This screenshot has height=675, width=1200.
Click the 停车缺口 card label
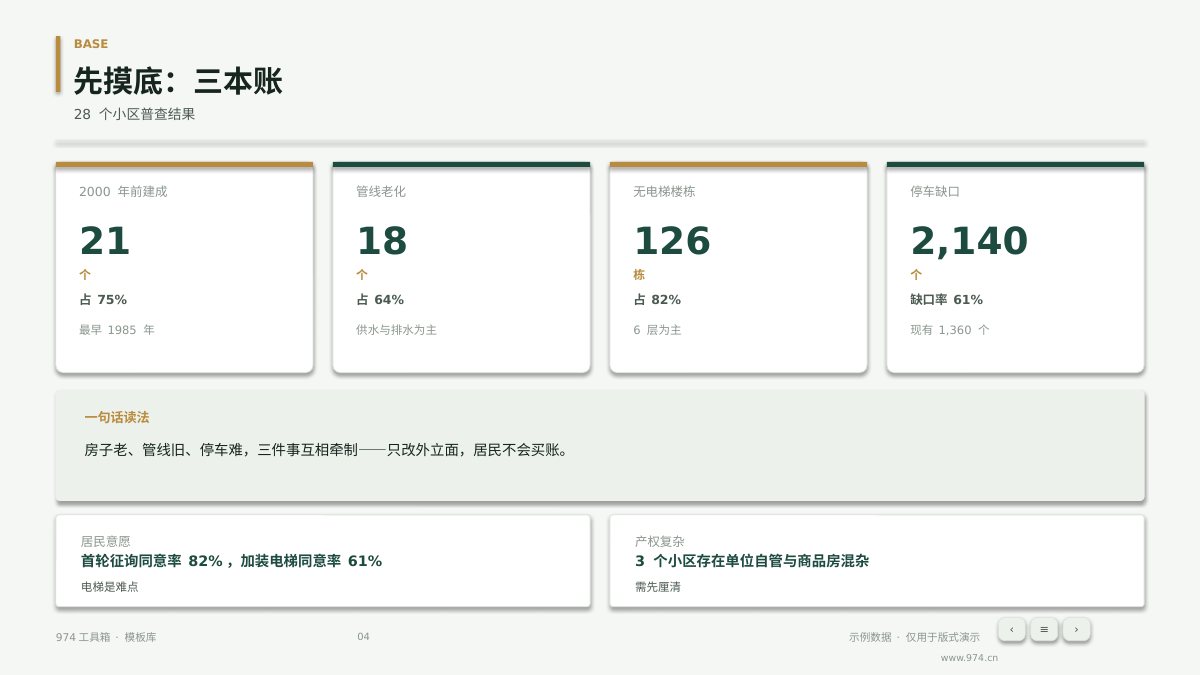[x=935, y=191]
